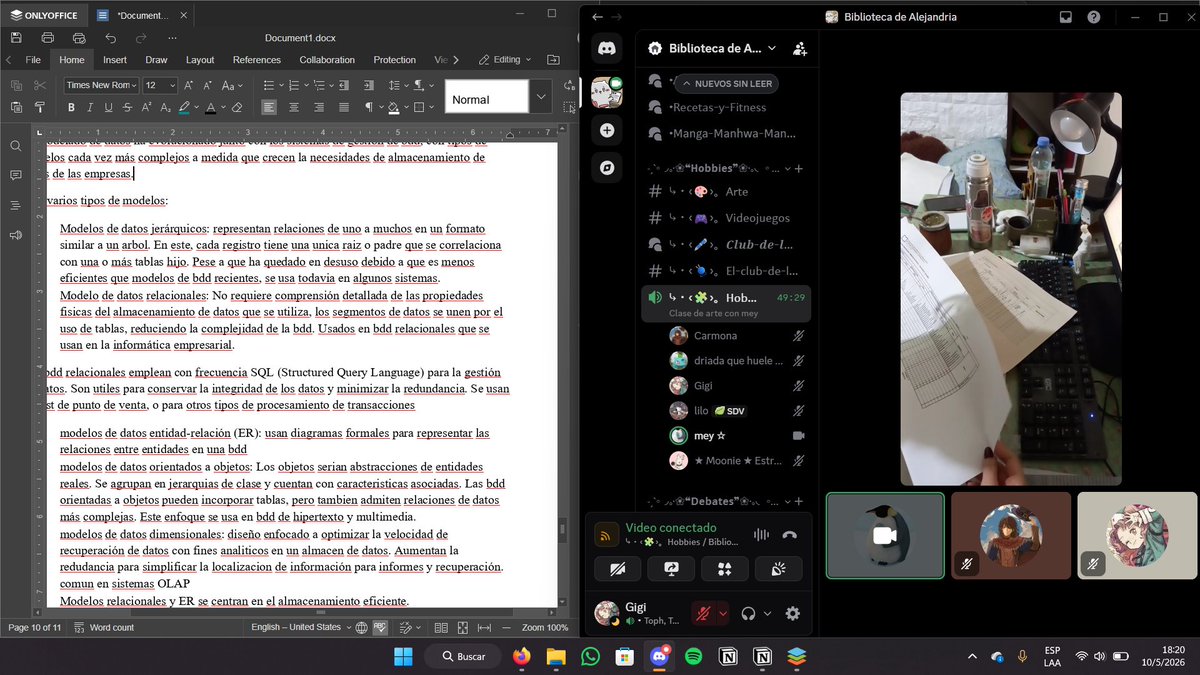Open the Comments panel in left sidebar

click(x=15, y=175)
